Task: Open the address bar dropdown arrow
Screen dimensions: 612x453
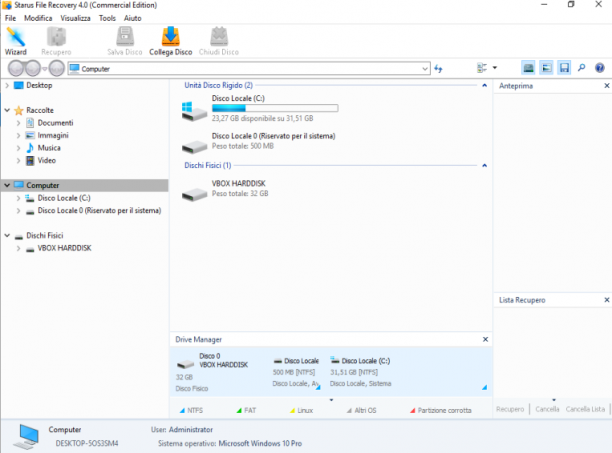Action: click(425, 69)
